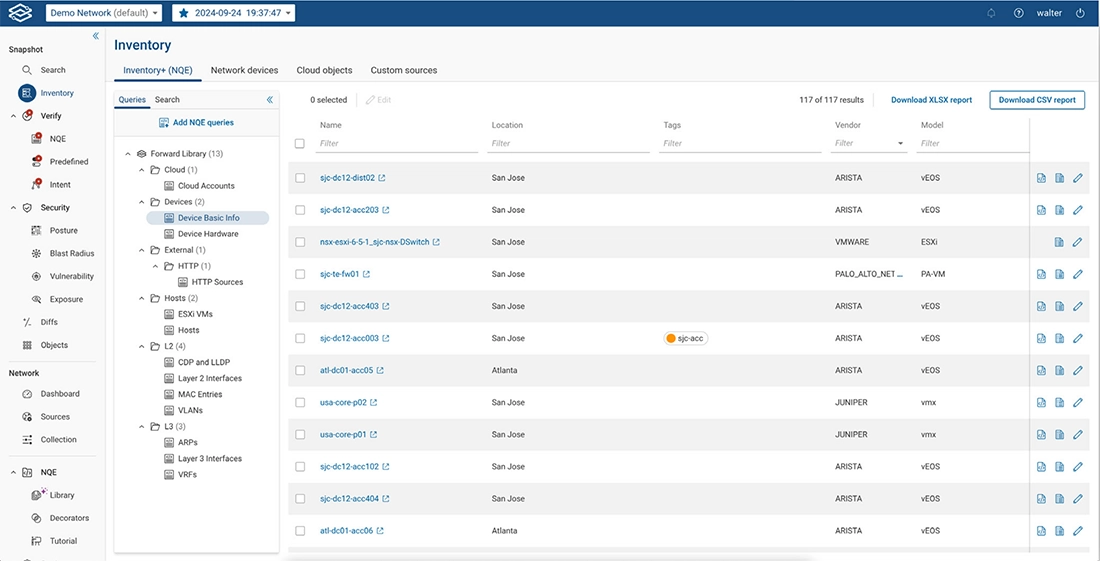
Task: Collapse the left navigation sidebar
Action: pos(95,36)
